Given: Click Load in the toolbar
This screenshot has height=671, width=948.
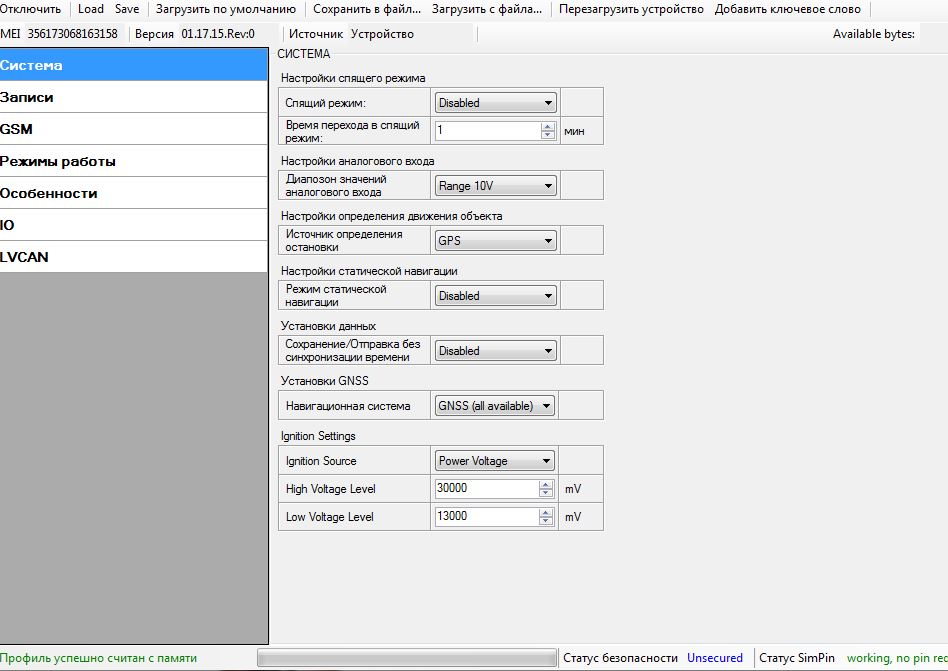Looking at the screenshot, I should 91,9.
